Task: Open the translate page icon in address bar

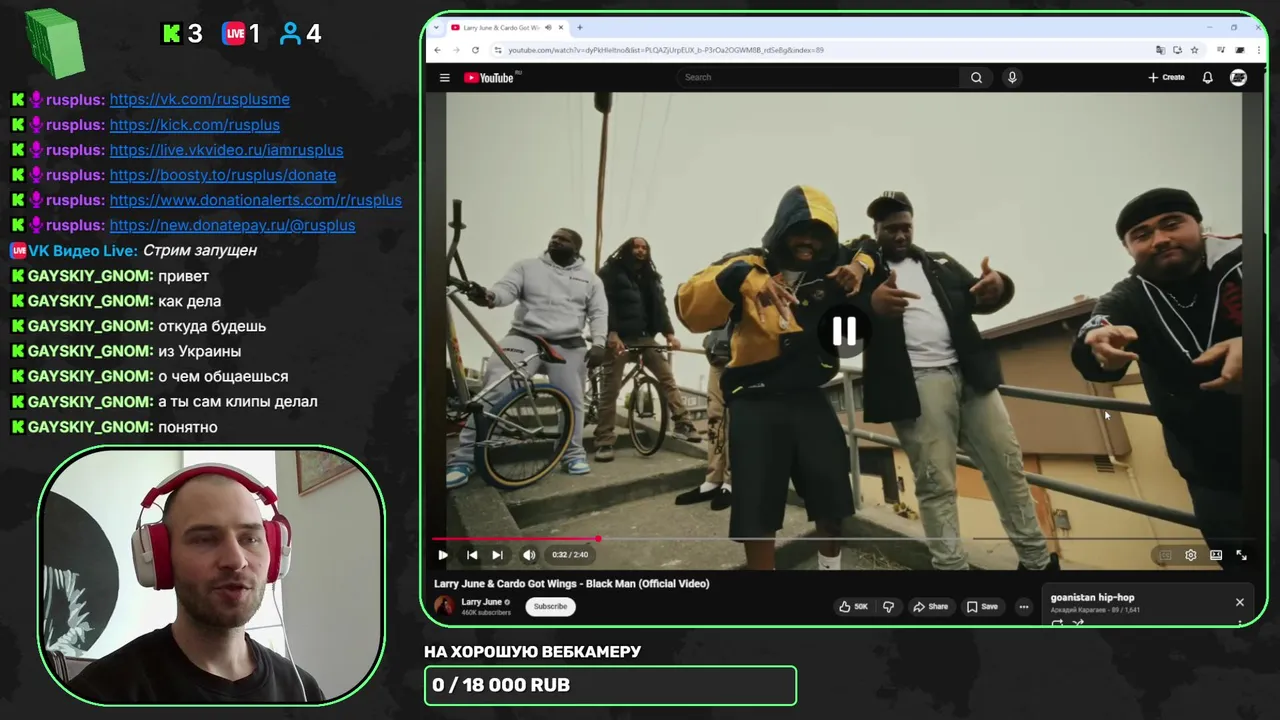Action: 1160,50
